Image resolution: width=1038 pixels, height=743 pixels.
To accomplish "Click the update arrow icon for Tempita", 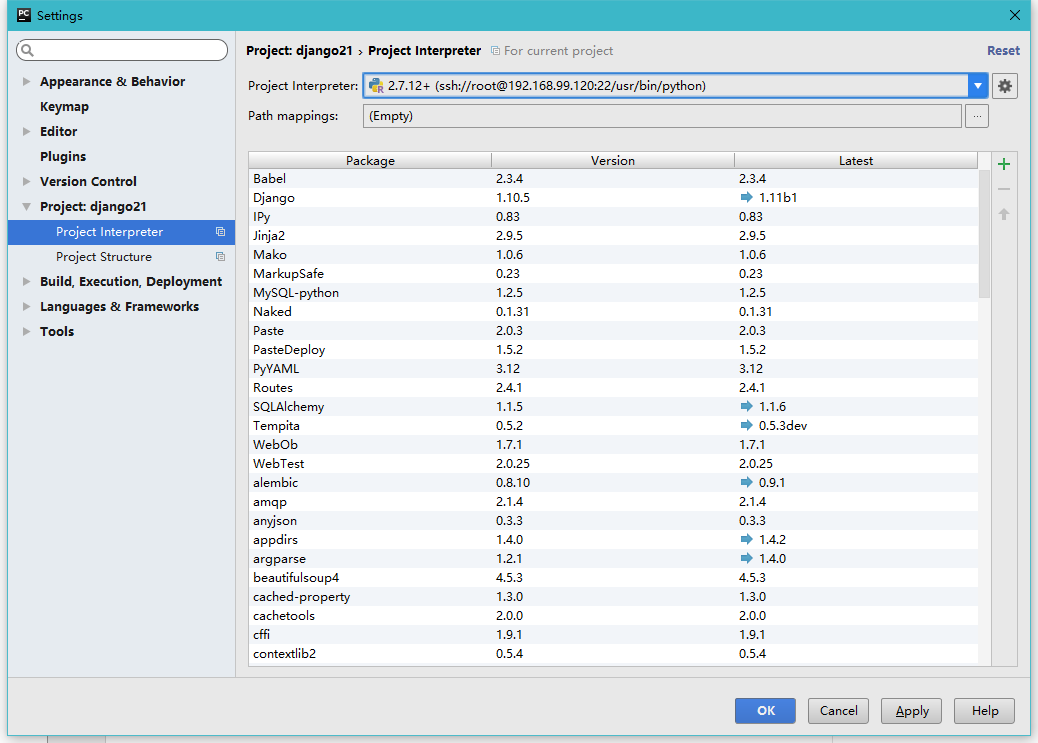I will pyautogui.click(x=746, y=425).
